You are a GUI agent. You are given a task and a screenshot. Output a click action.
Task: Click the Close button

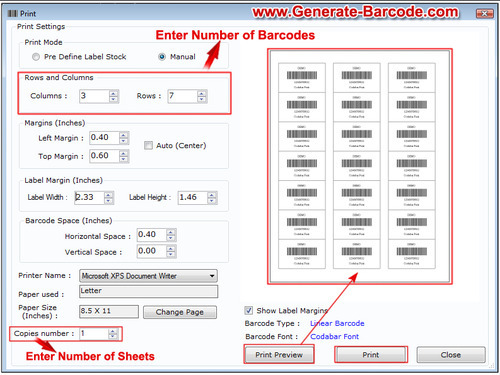[451, 355]
